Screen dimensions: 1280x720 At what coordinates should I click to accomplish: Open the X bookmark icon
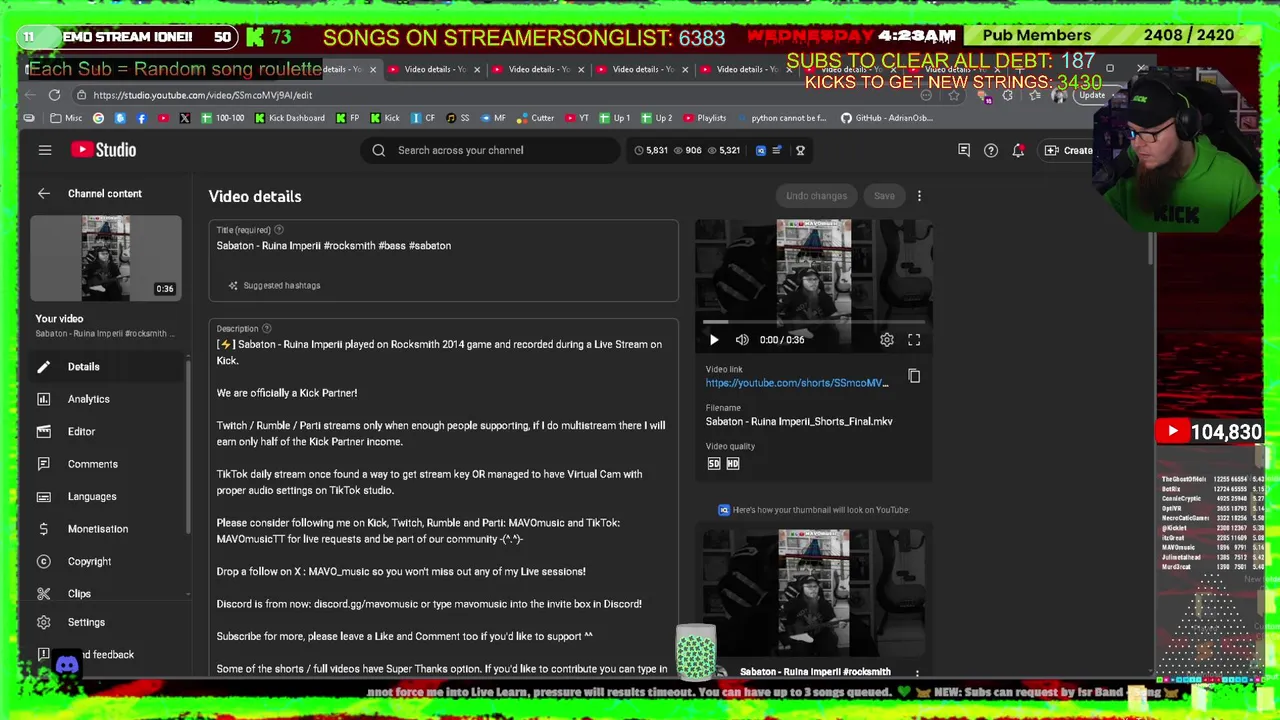click(x=185, y=118)
